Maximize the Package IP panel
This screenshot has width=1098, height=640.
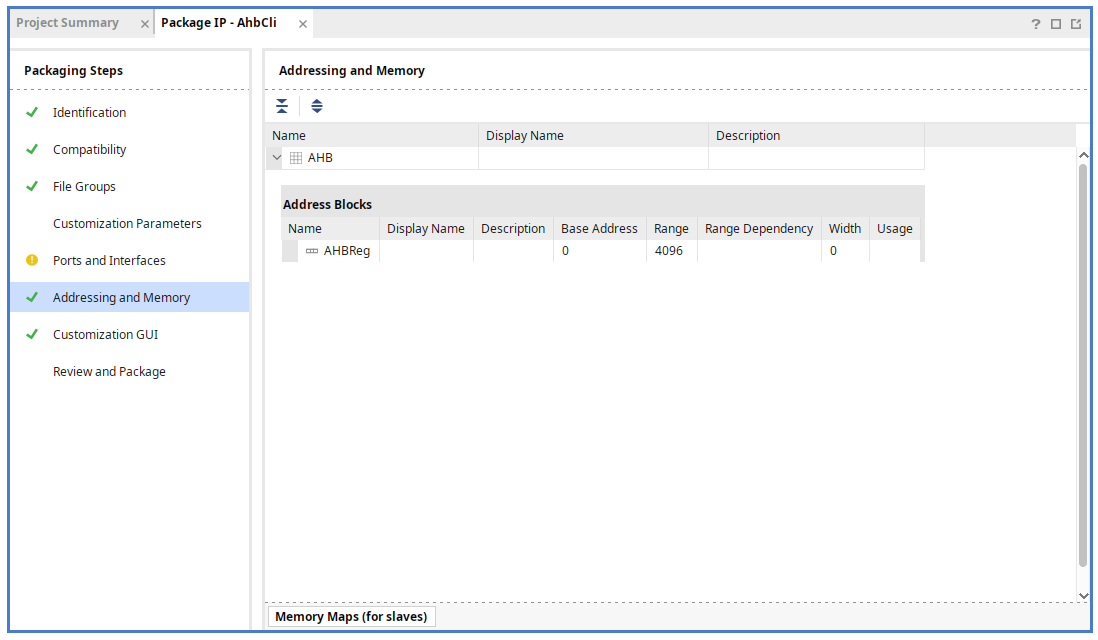tap(1056, 24)
